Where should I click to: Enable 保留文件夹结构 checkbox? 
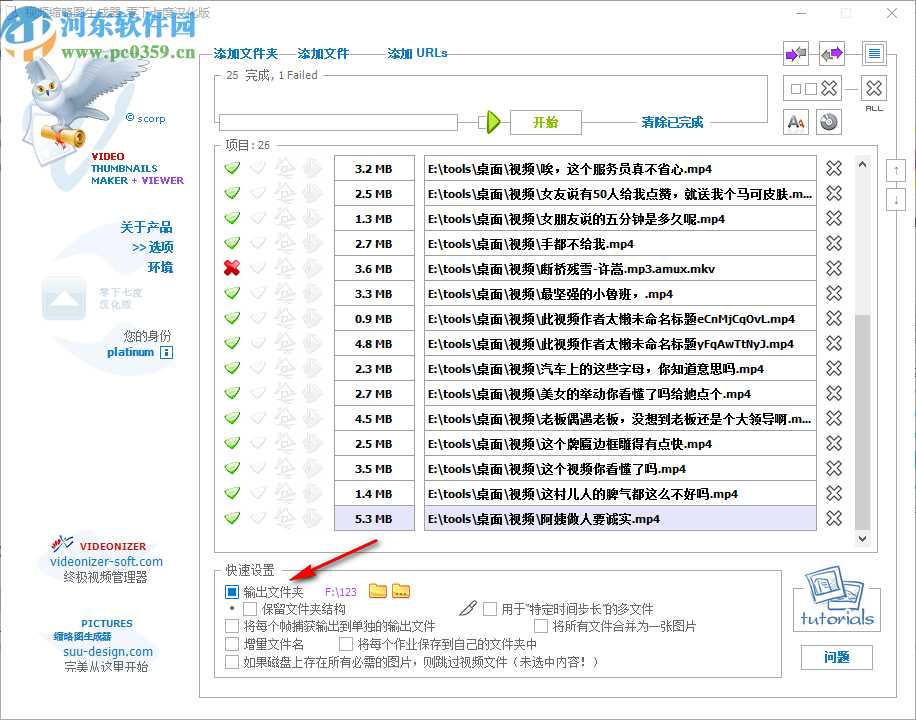(x=250, y=609)
